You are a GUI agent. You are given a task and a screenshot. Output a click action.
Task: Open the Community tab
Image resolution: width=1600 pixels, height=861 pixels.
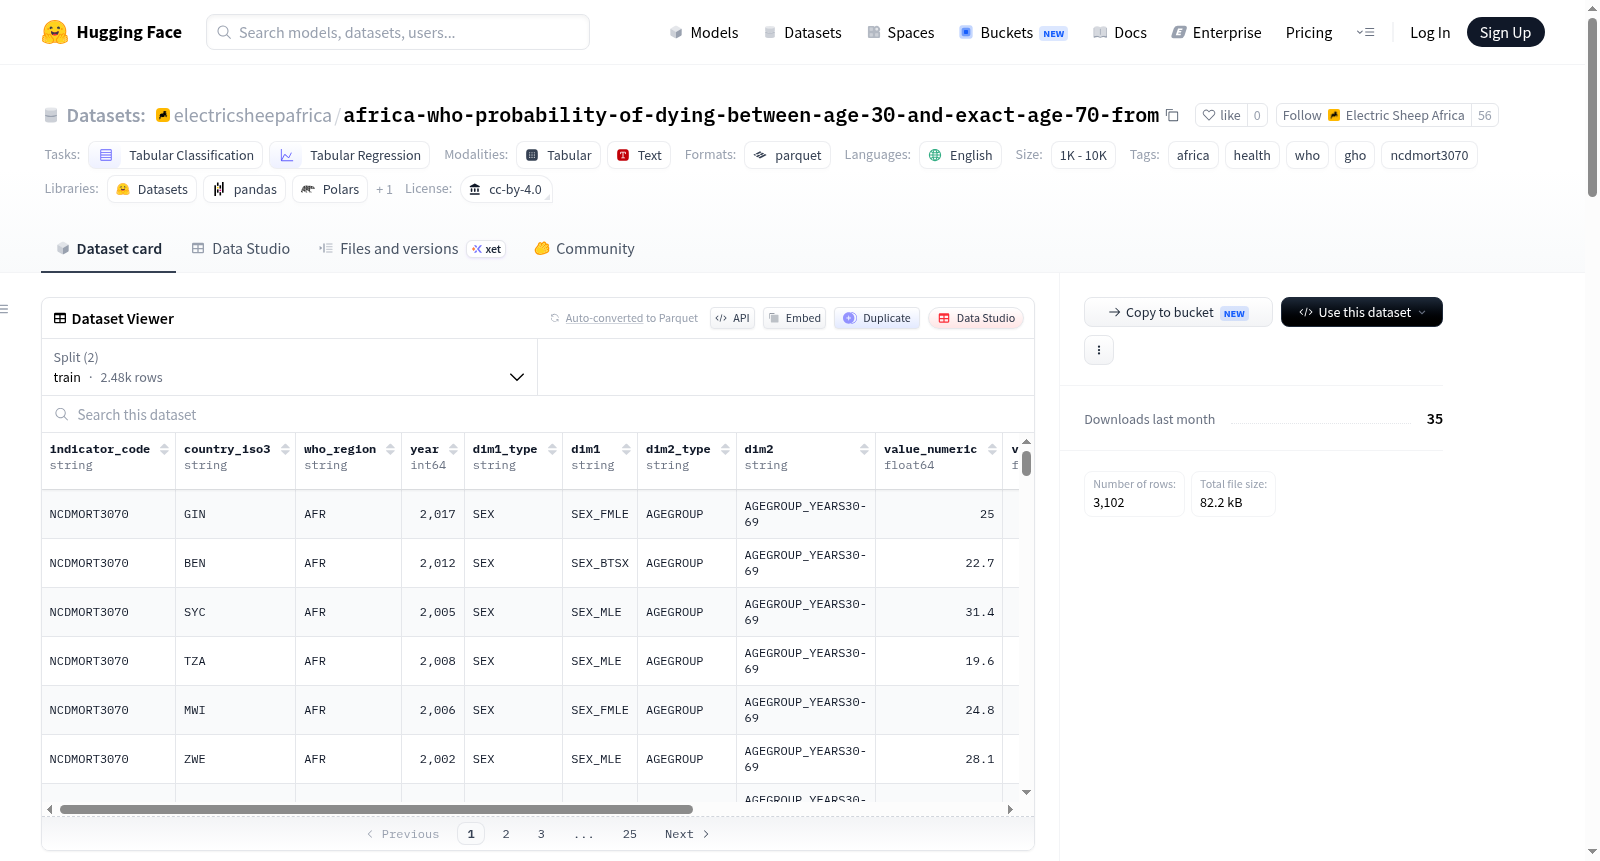click(585, 249)
